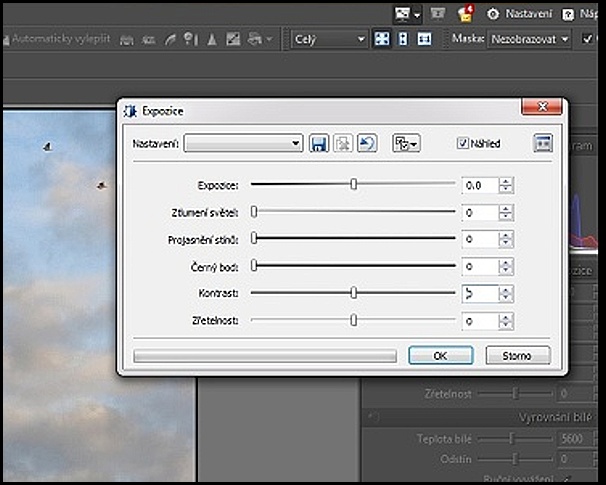Toggle the Náhled preview checkbox
The width and height of the screenshot is (606, 485).
(x=462, y=144)
